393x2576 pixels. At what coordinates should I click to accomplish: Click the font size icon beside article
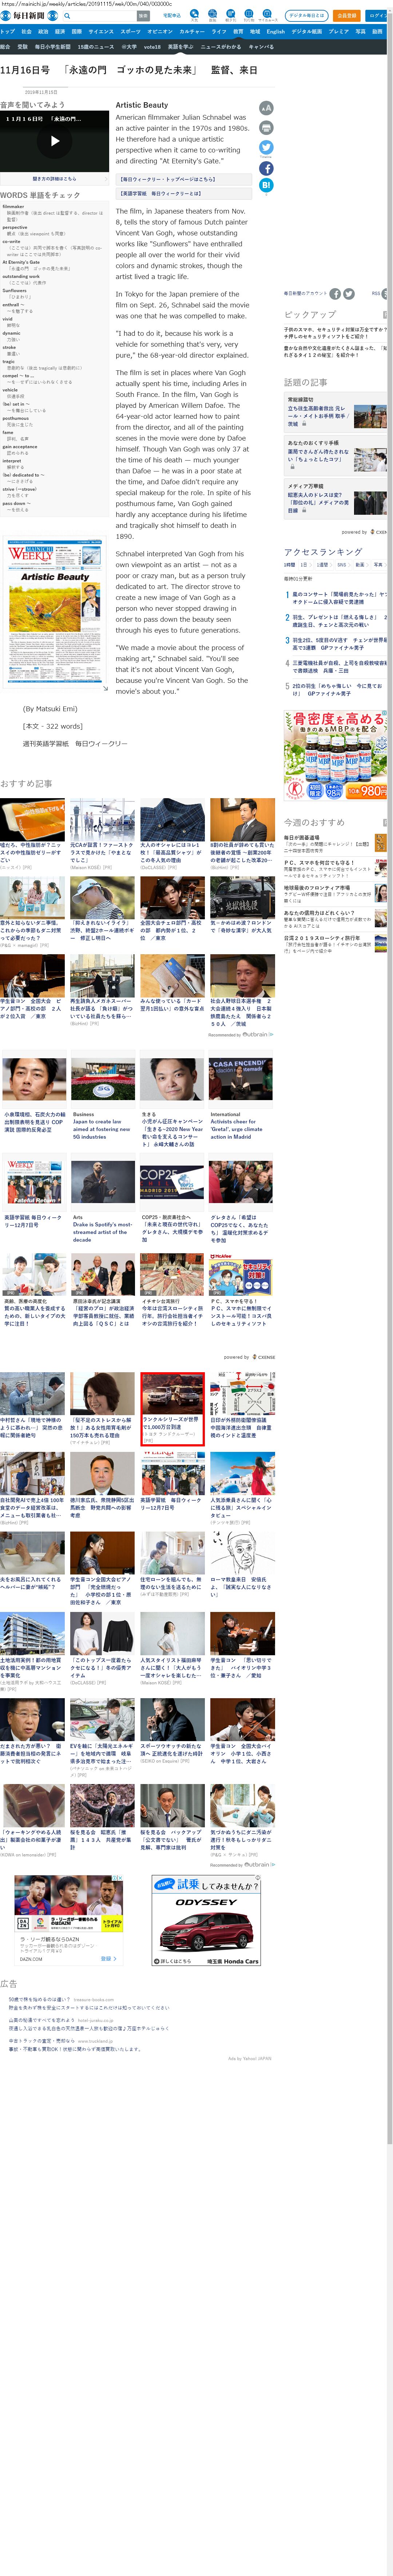266,108
